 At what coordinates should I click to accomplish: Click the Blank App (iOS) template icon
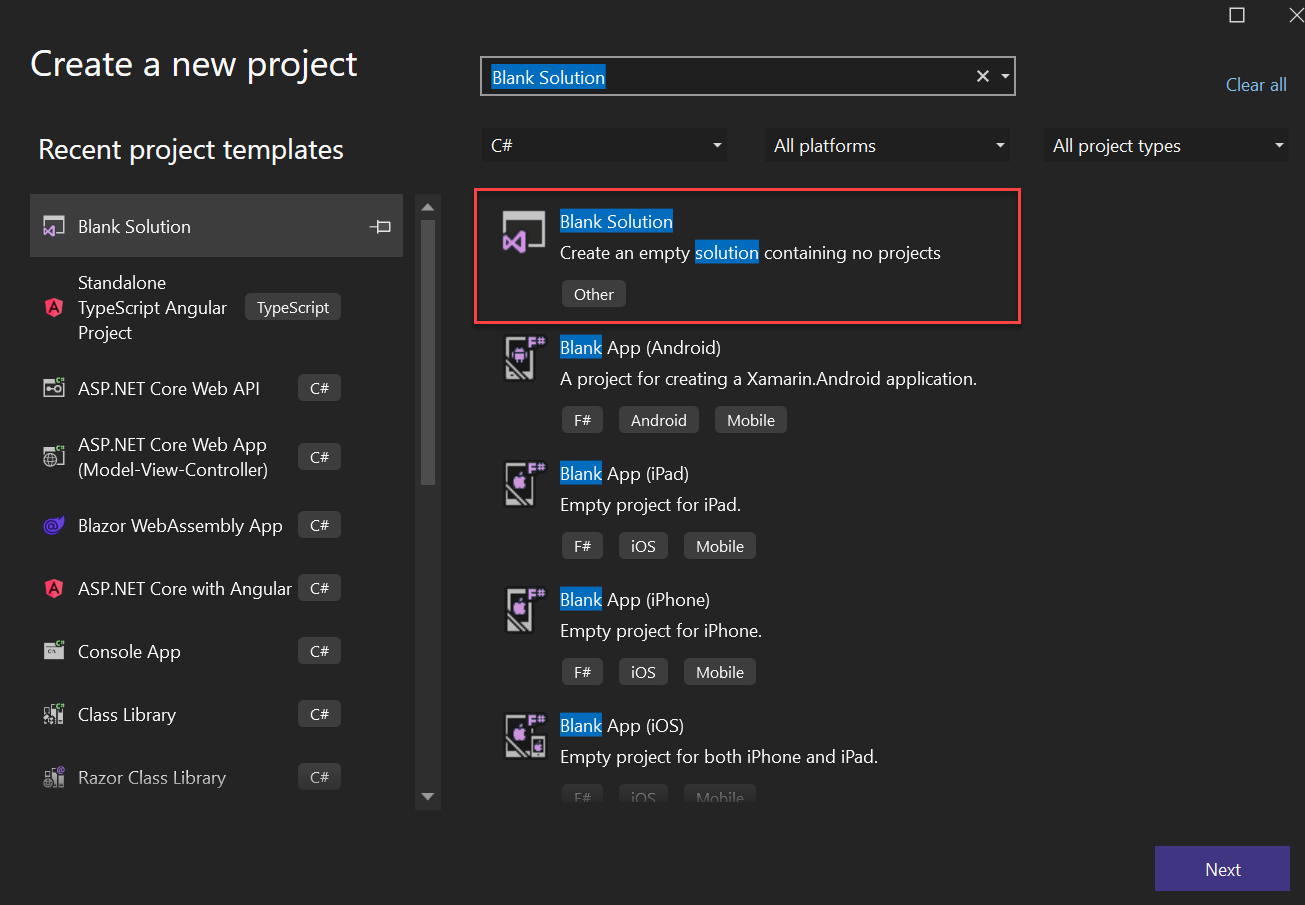(x=524, y=736)
